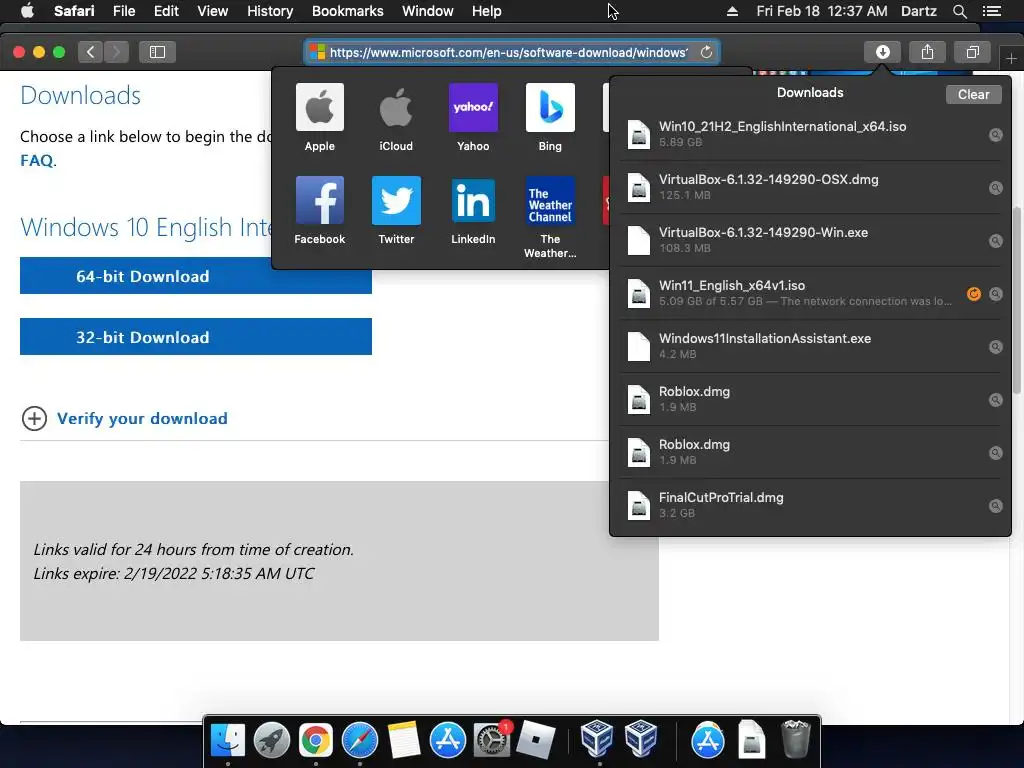
Task: Open the iCloud favorite icon
Action: coord(396,107)
